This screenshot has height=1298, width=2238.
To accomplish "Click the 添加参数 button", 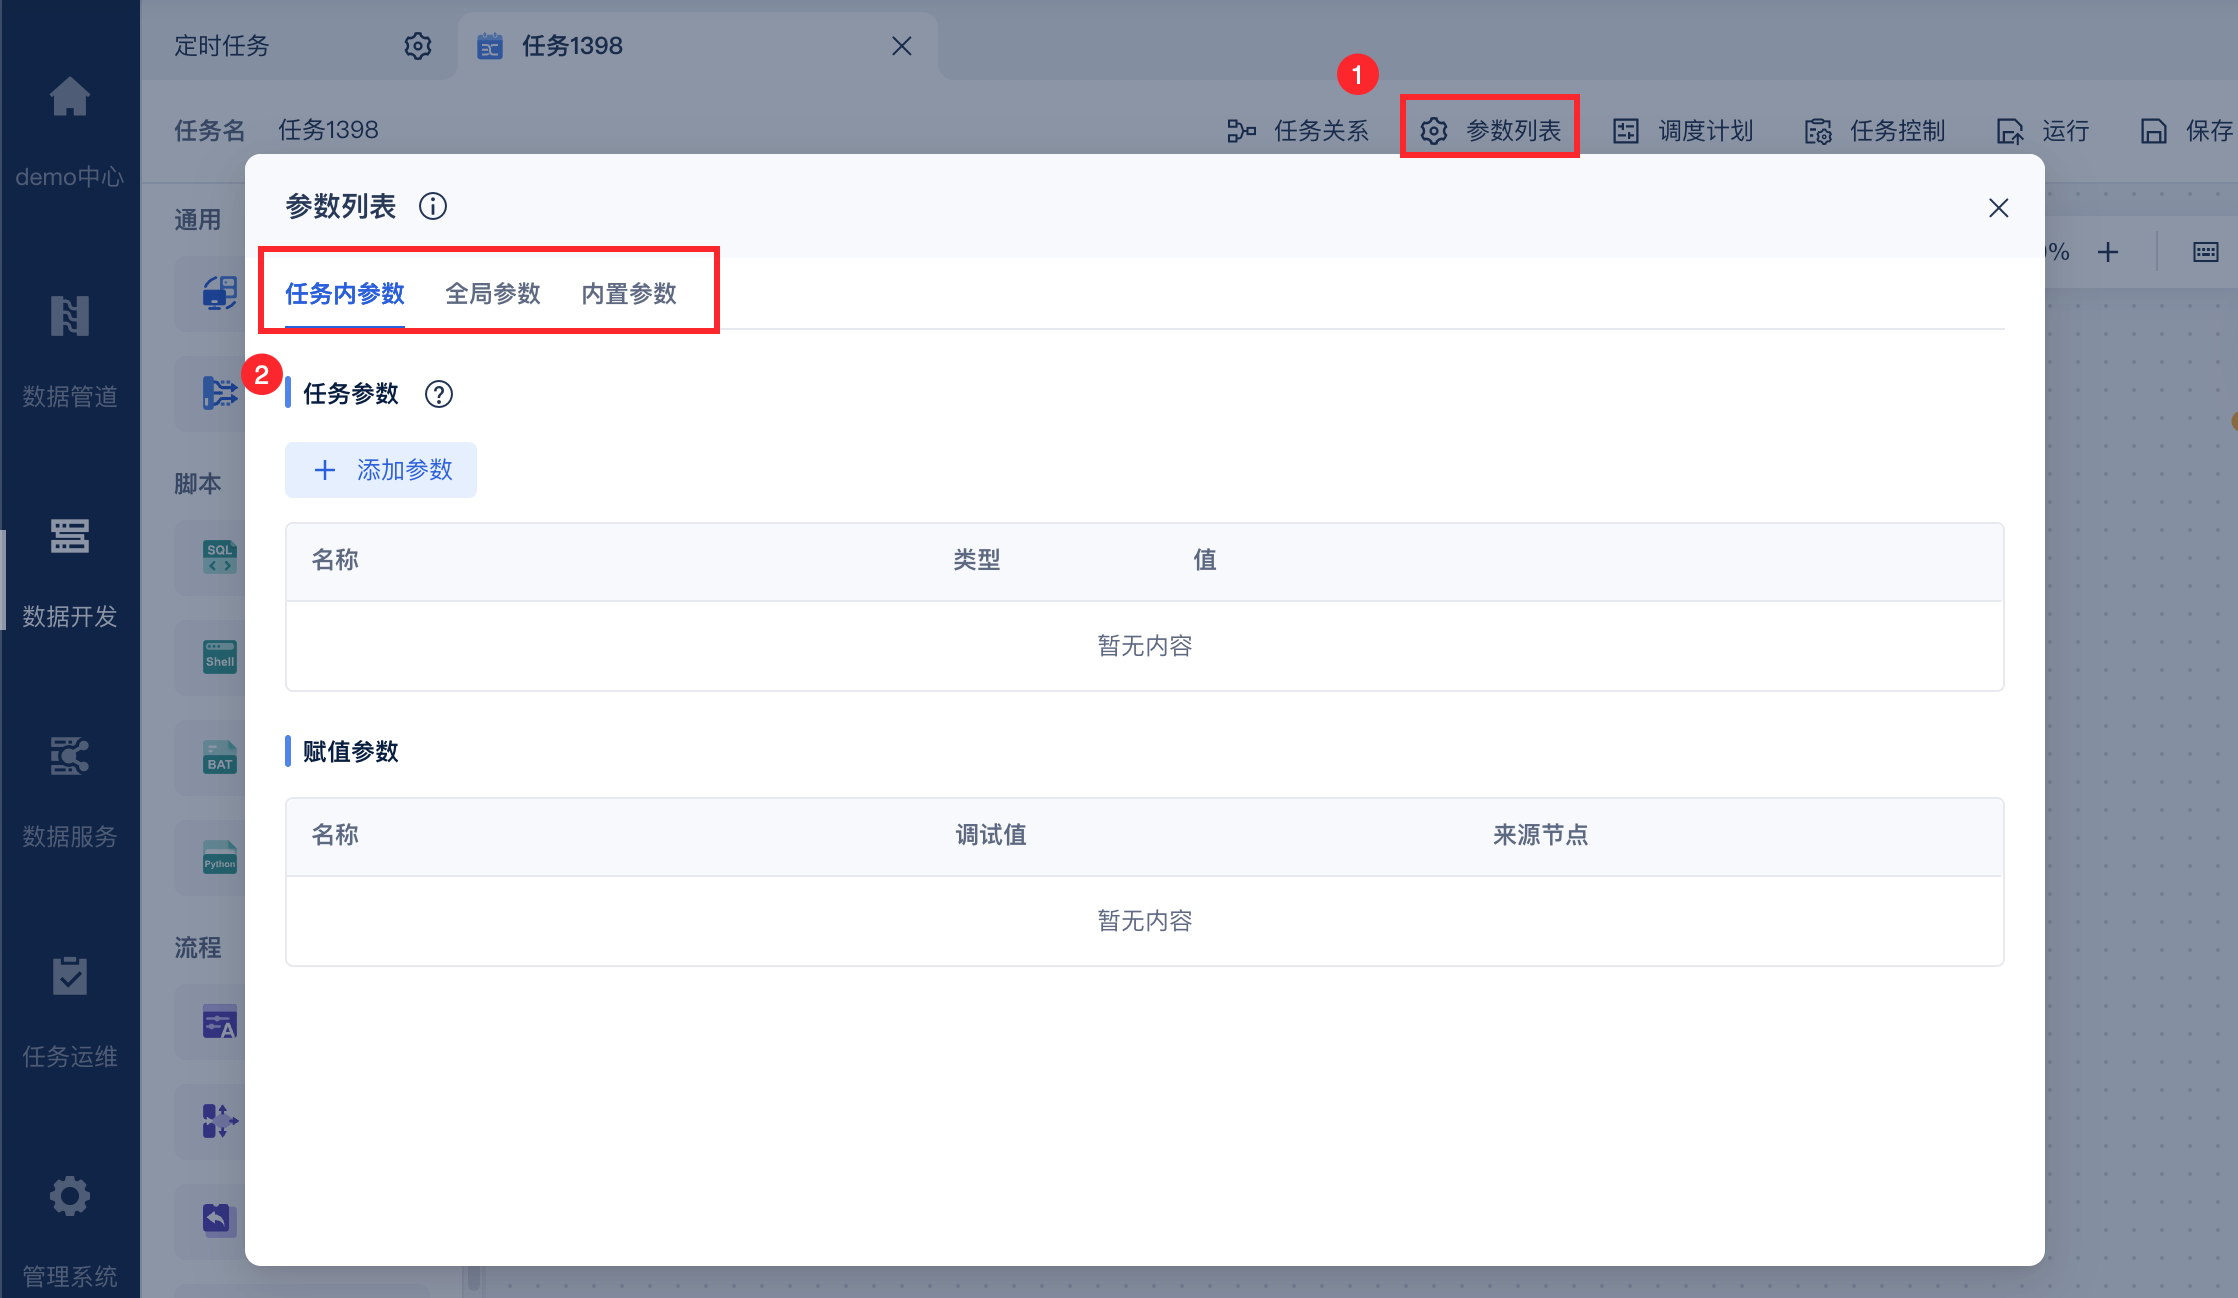I will coord(381,470).
